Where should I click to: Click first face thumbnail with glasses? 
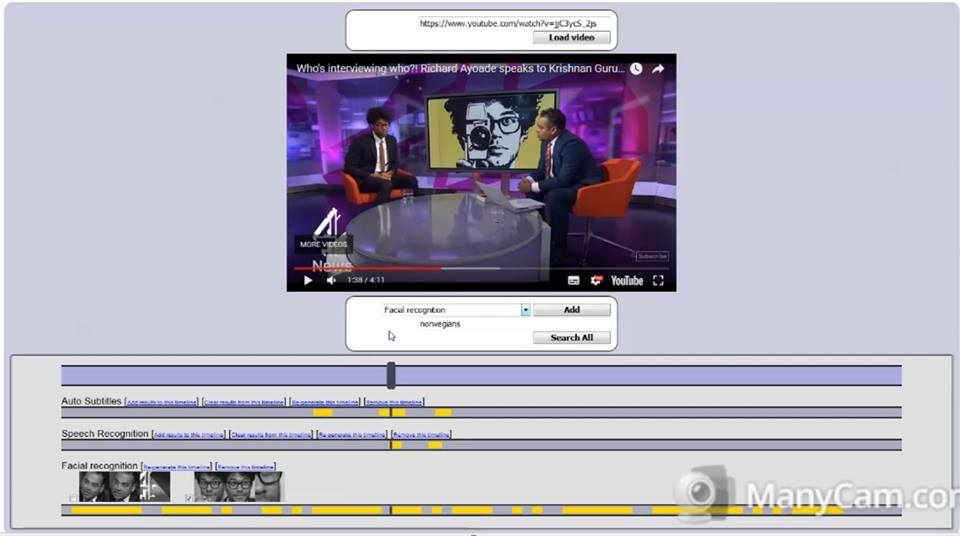point(209,487)
